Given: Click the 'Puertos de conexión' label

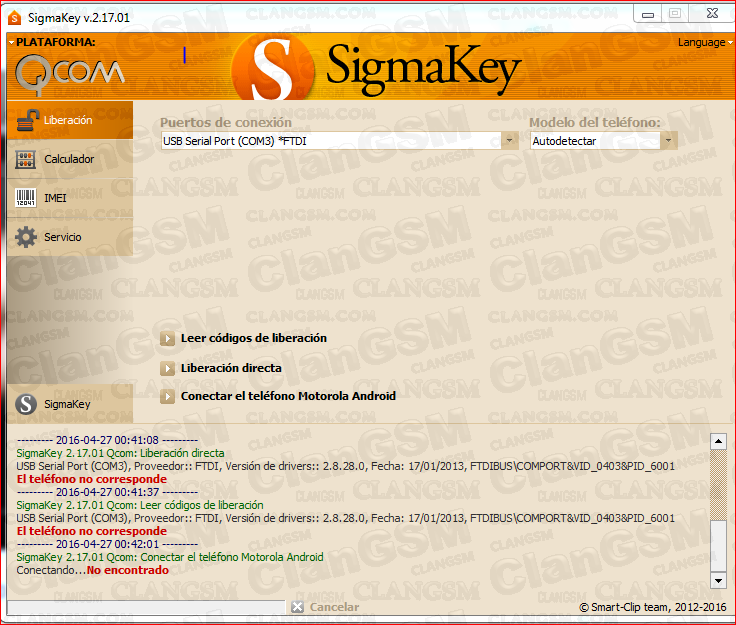Looking at the screenshot, I should (226, 122).
